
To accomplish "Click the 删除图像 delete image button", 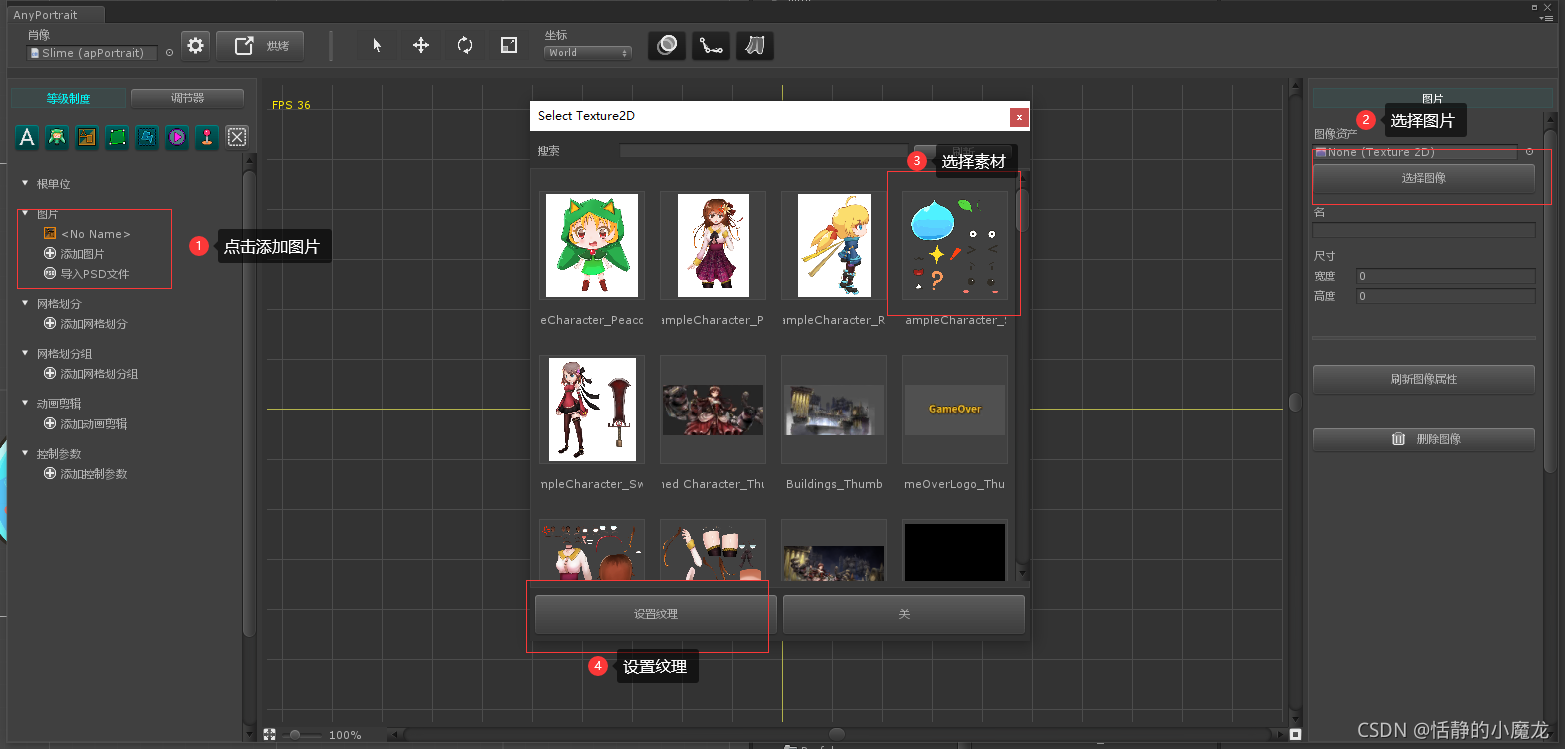I will [1424, 439].
